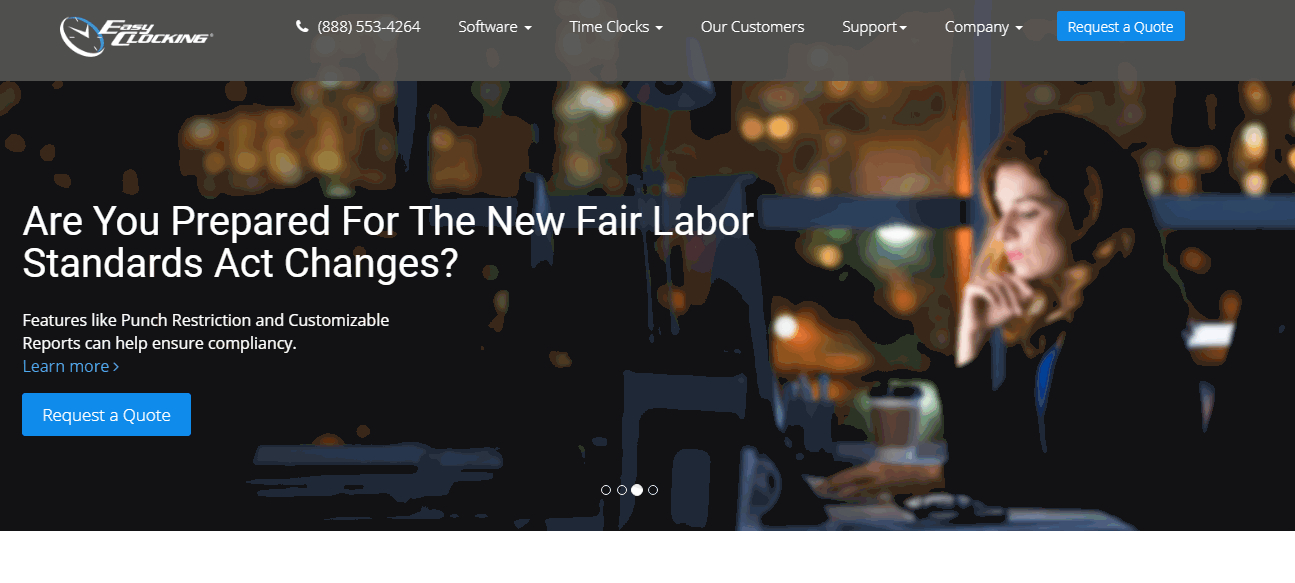Image resolution: width=1295 pixels, height=583 pixels.
Task: Click the caret arrow next to Software
Action: (x=528, y=28)
